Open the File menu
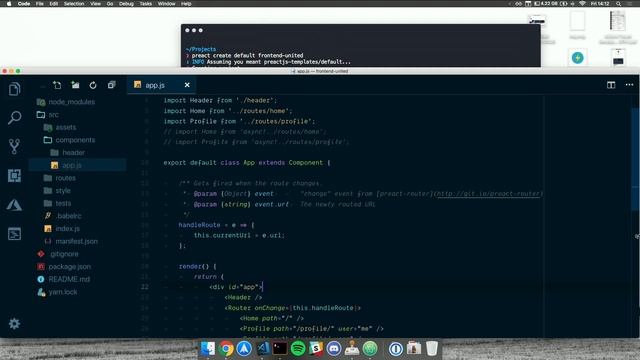Viewport: 640px width, 360px height. [40, 4]
